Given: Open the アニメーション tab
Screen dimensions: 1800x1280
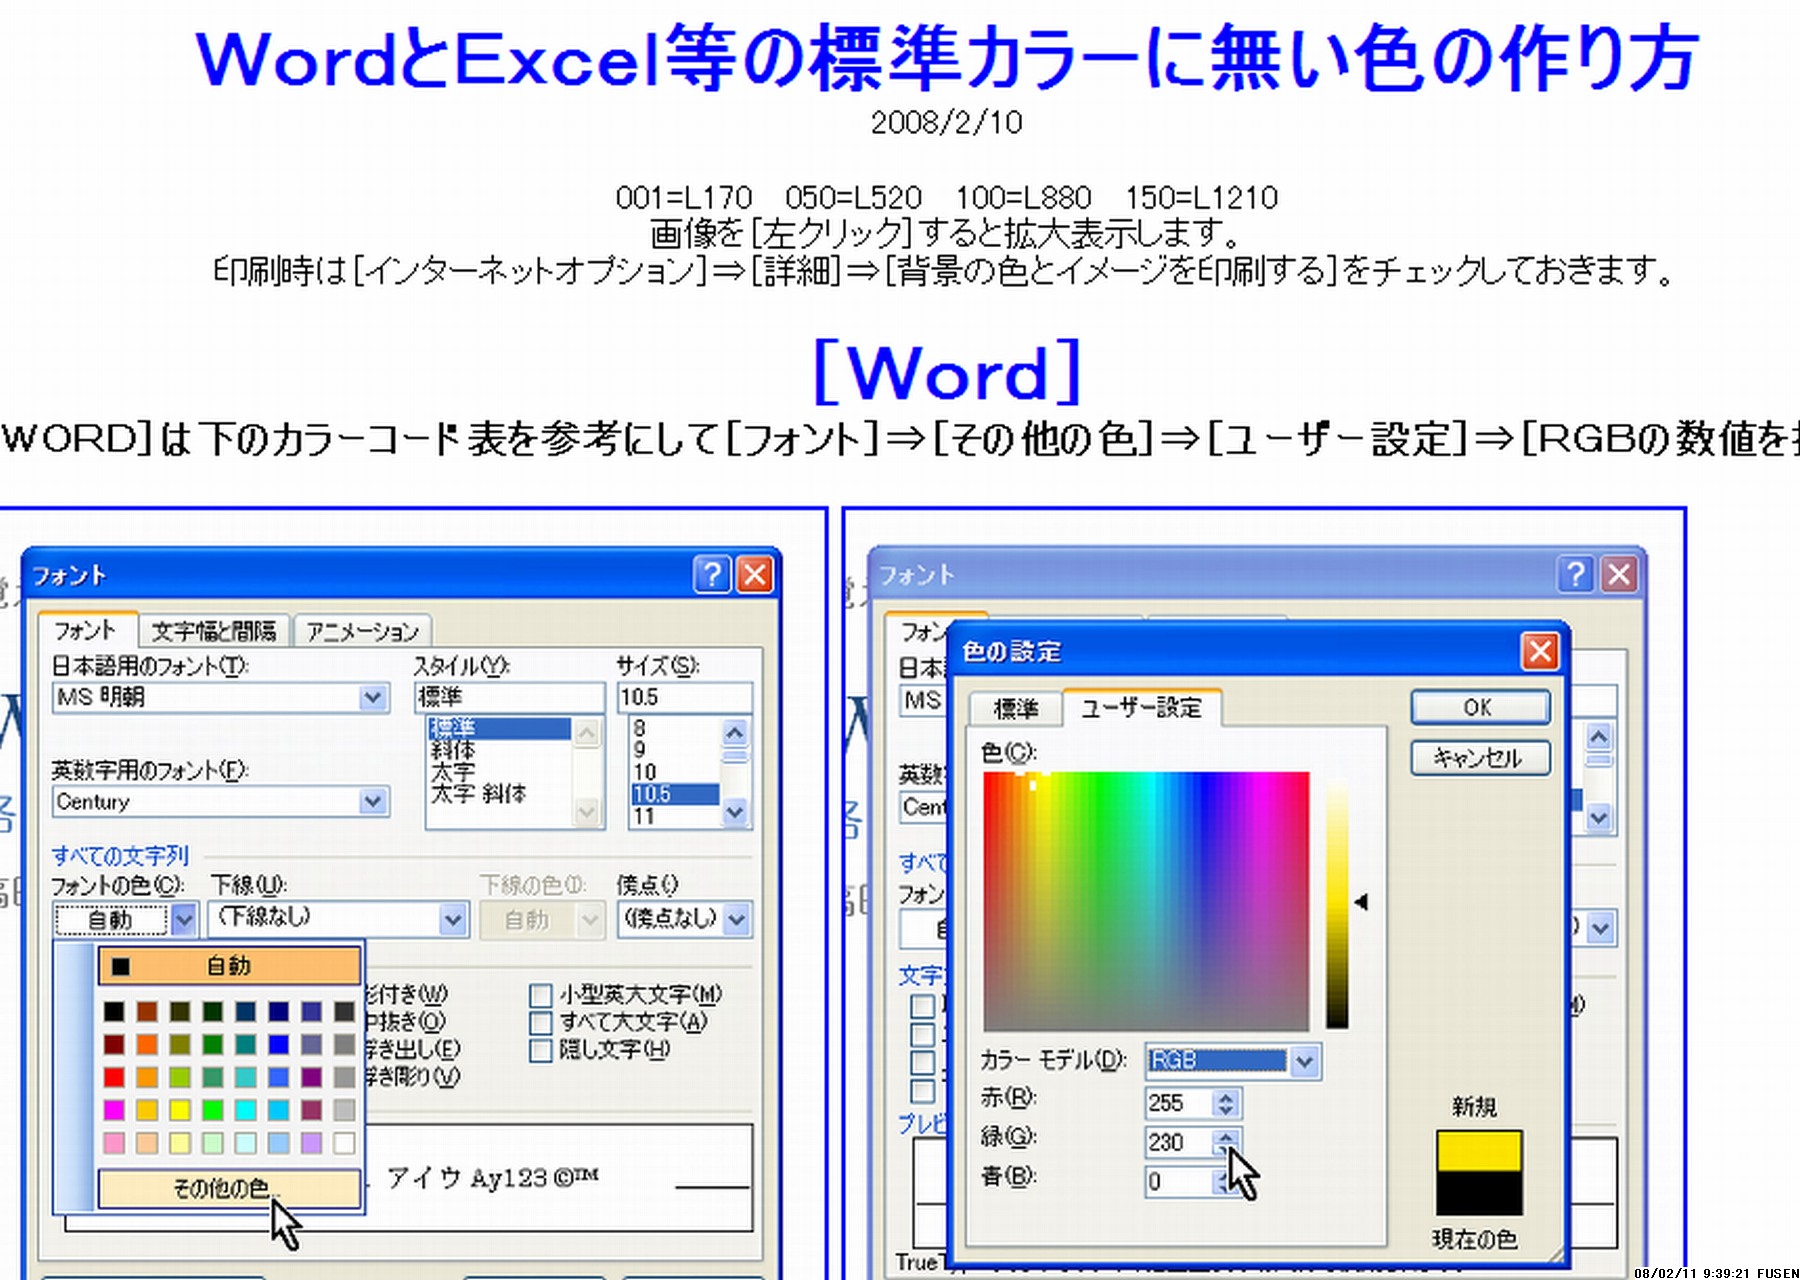Looking at the screenshot, I should (x=362, y=631).
